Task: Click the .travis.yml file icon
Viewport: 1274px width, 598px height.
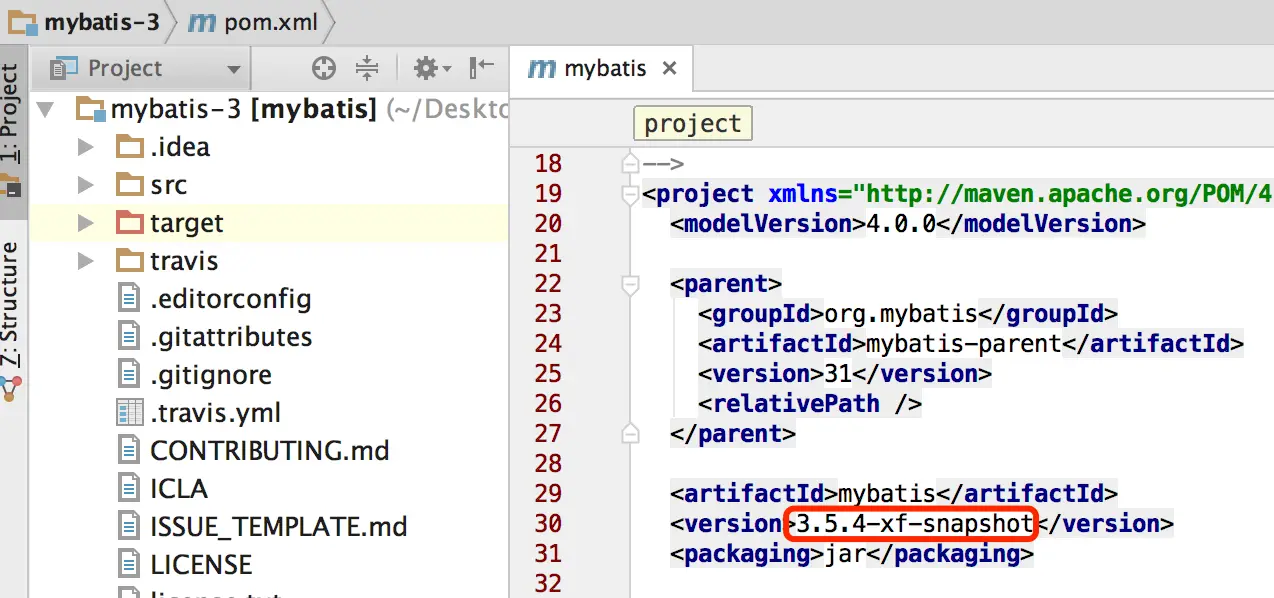Action: [130, 413]
